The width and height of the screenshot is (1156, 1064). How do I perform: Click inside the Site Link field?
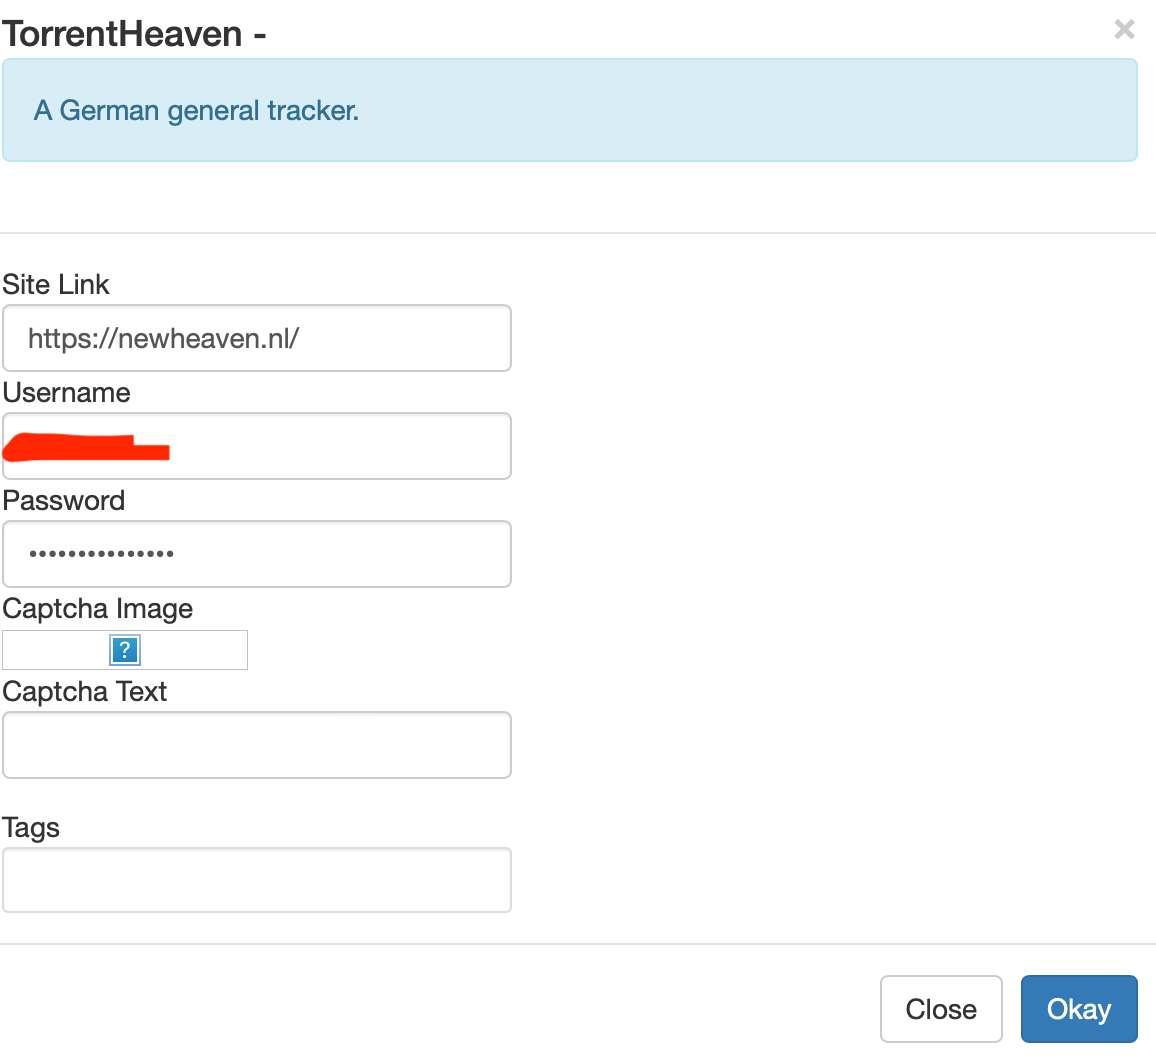coord(257,338)
